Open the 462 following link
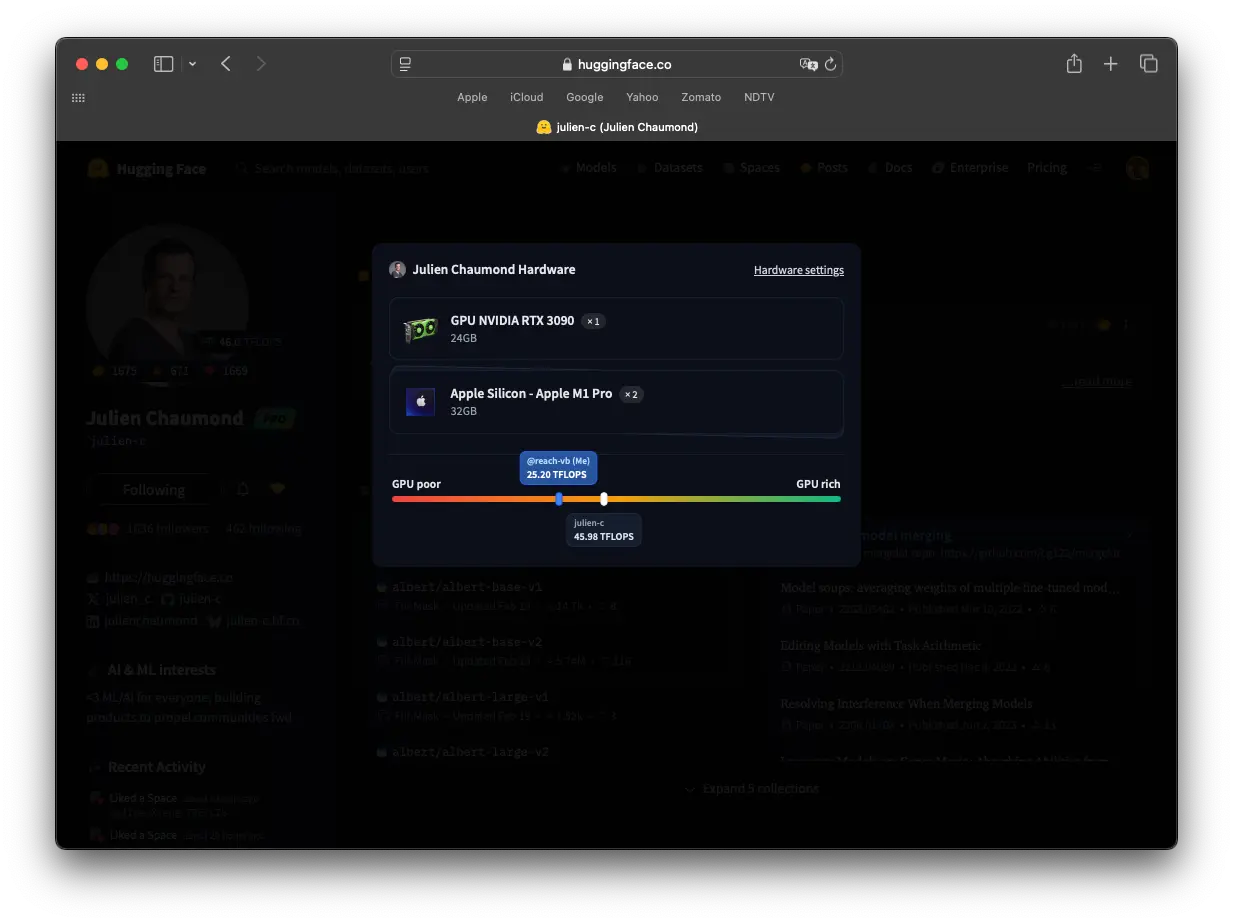The image size is (1233, 923). [263, 528]
